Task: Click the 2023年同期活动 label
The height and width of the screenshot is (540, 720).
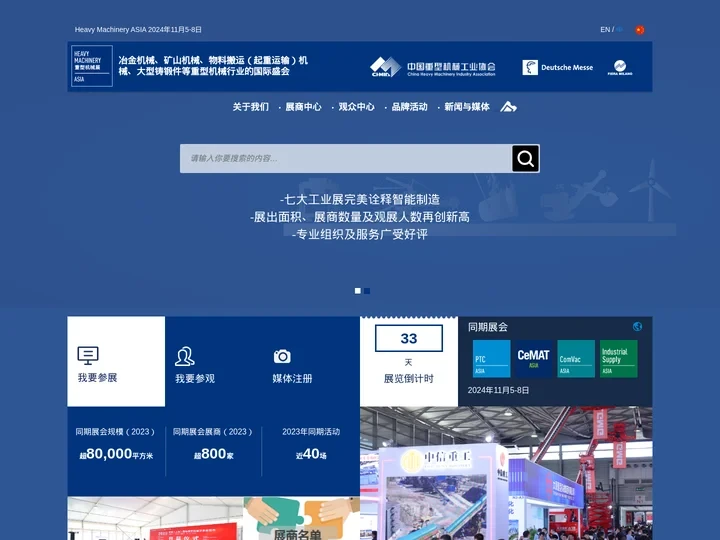Action: pos(311,432)
